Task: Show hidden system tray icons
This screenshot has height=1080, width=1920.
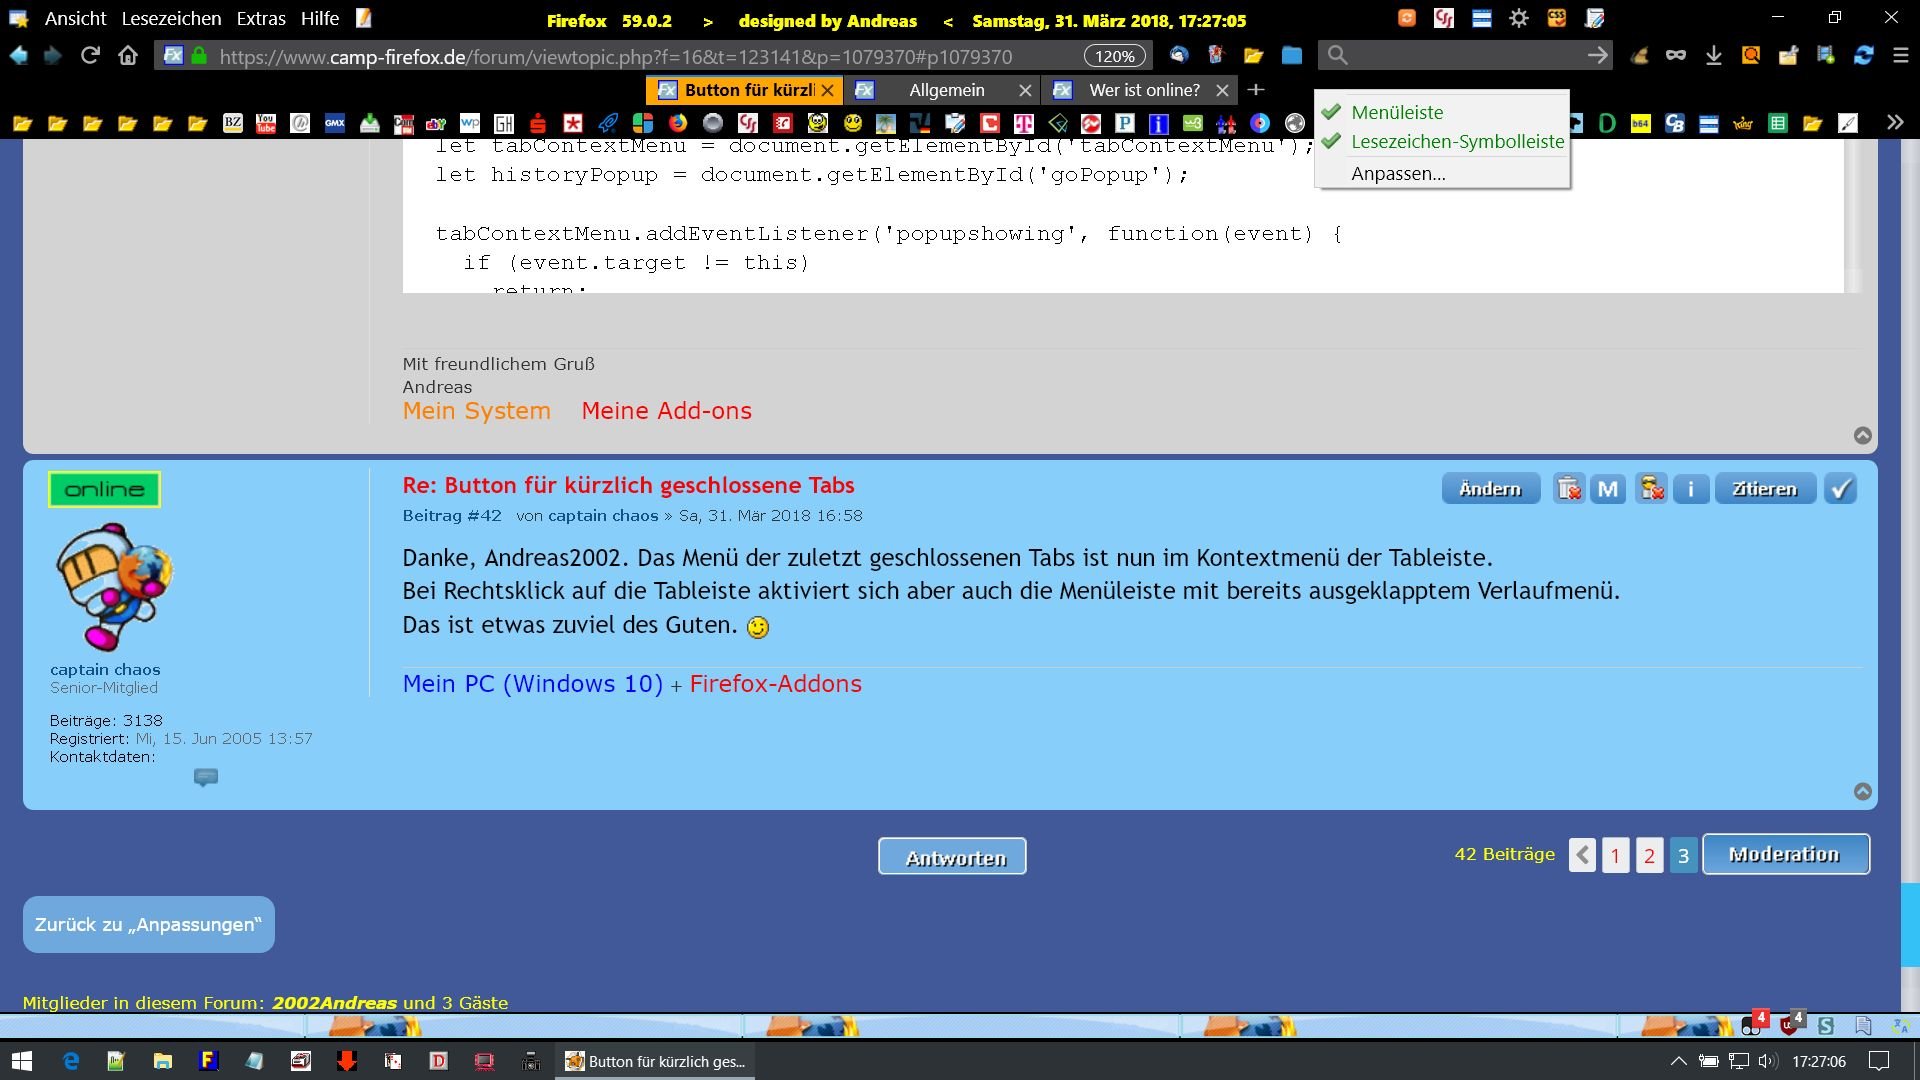Action: click(x=1678, y=1061)
